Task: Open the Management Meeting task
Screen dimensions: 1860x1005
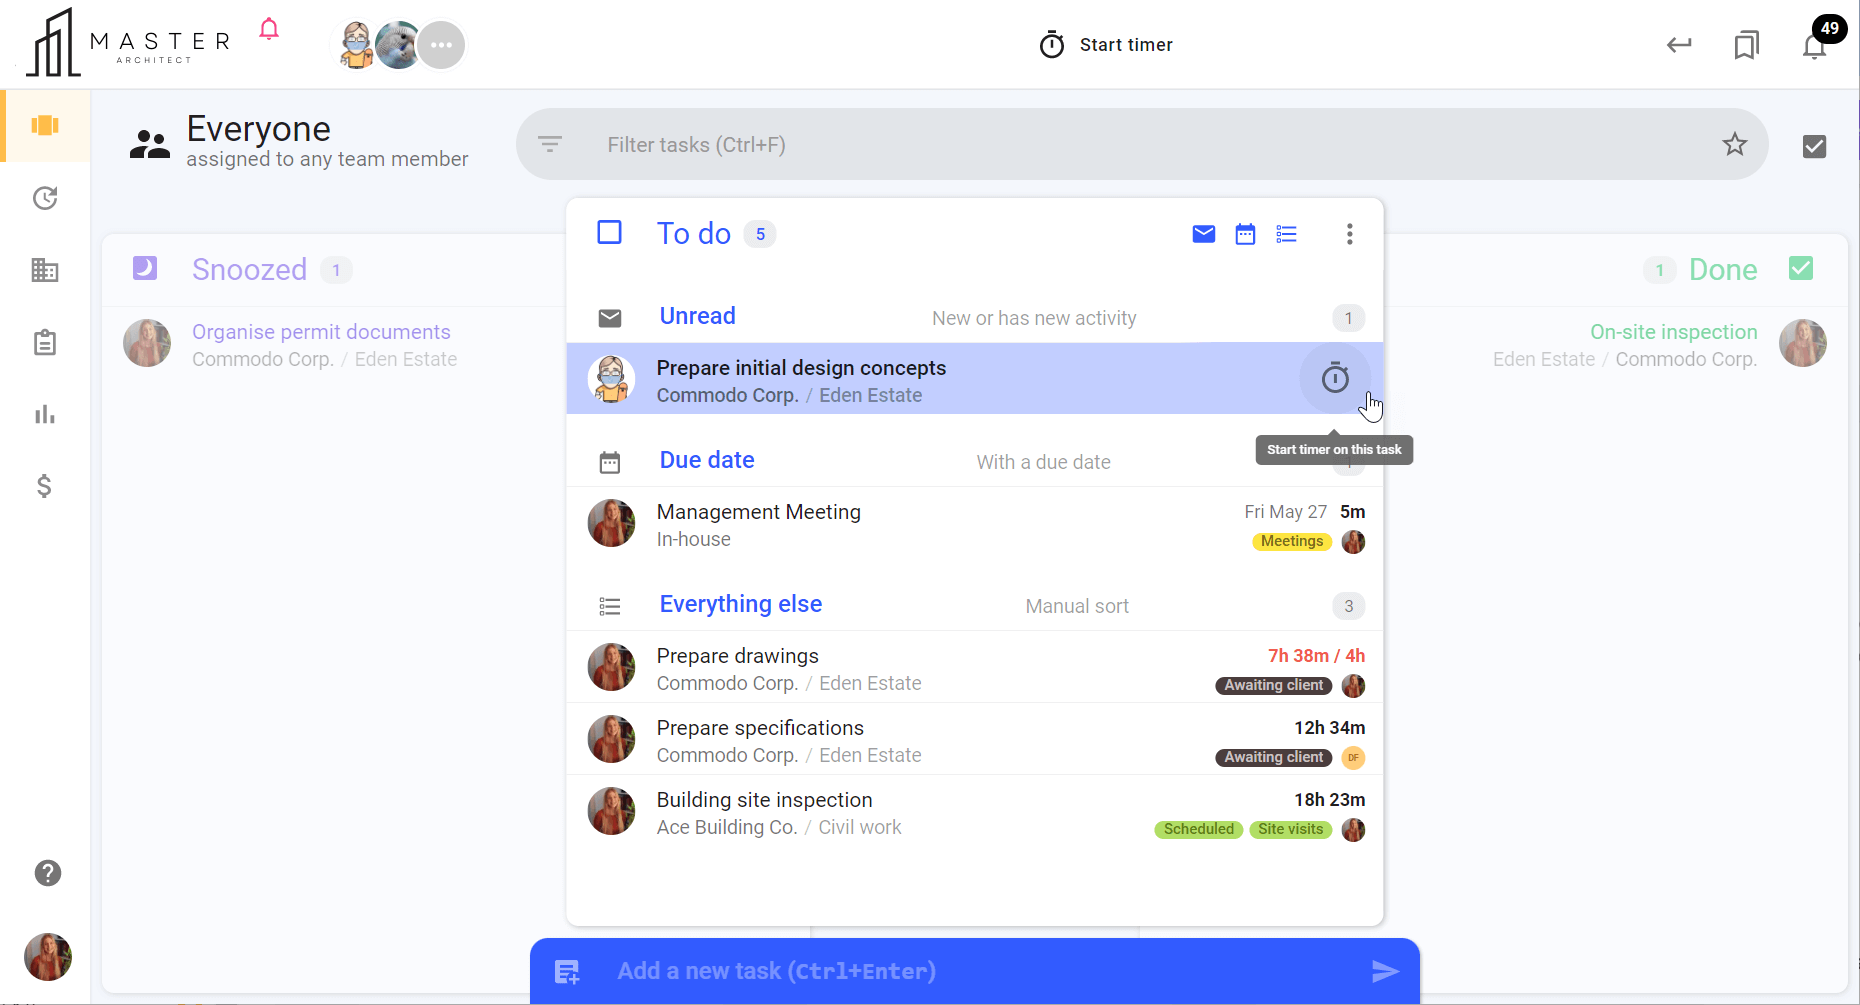Action: pyautogui.click(x=975, y=525)
